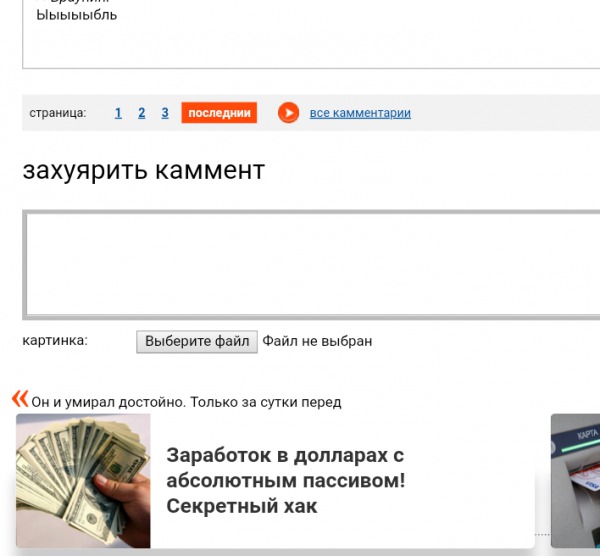
Task: Go to comments page 2
Action: (x=142, y=113)
